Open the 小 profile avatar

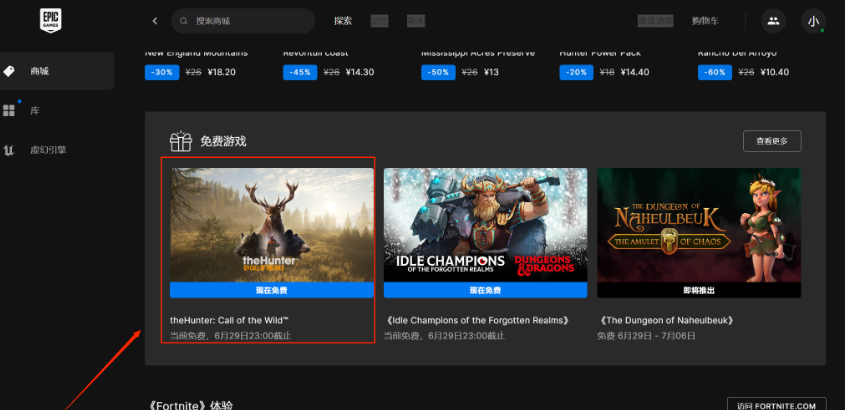click(x=813, y=21)
